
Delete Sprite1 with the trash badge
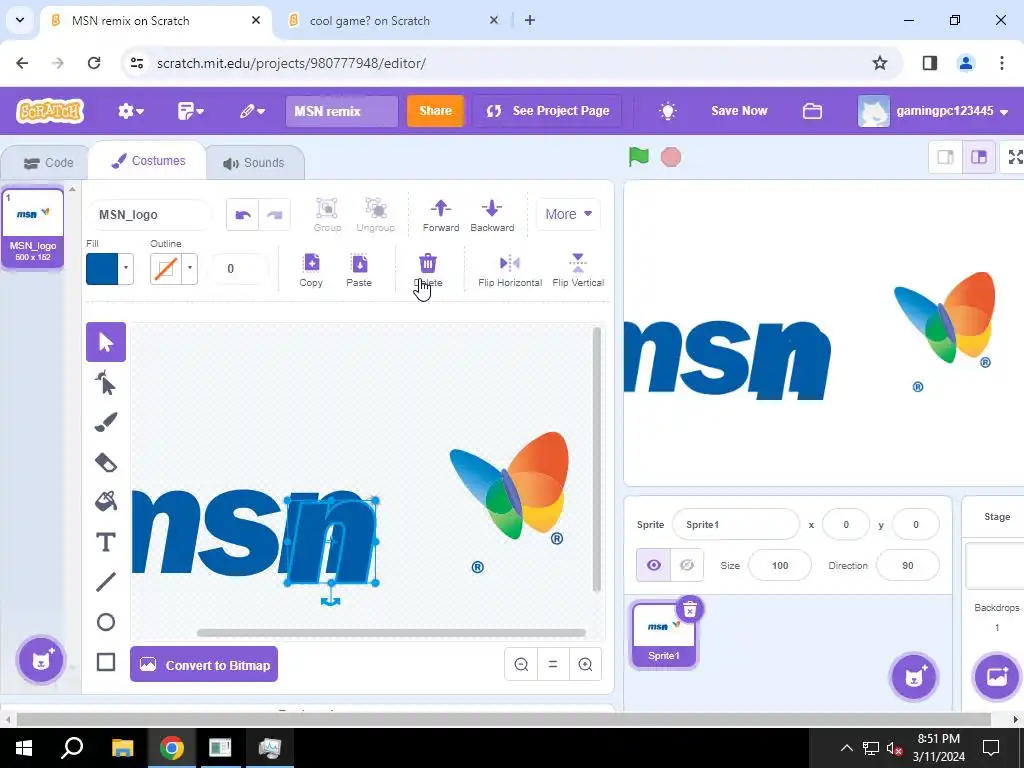click(x=690, y=609)
